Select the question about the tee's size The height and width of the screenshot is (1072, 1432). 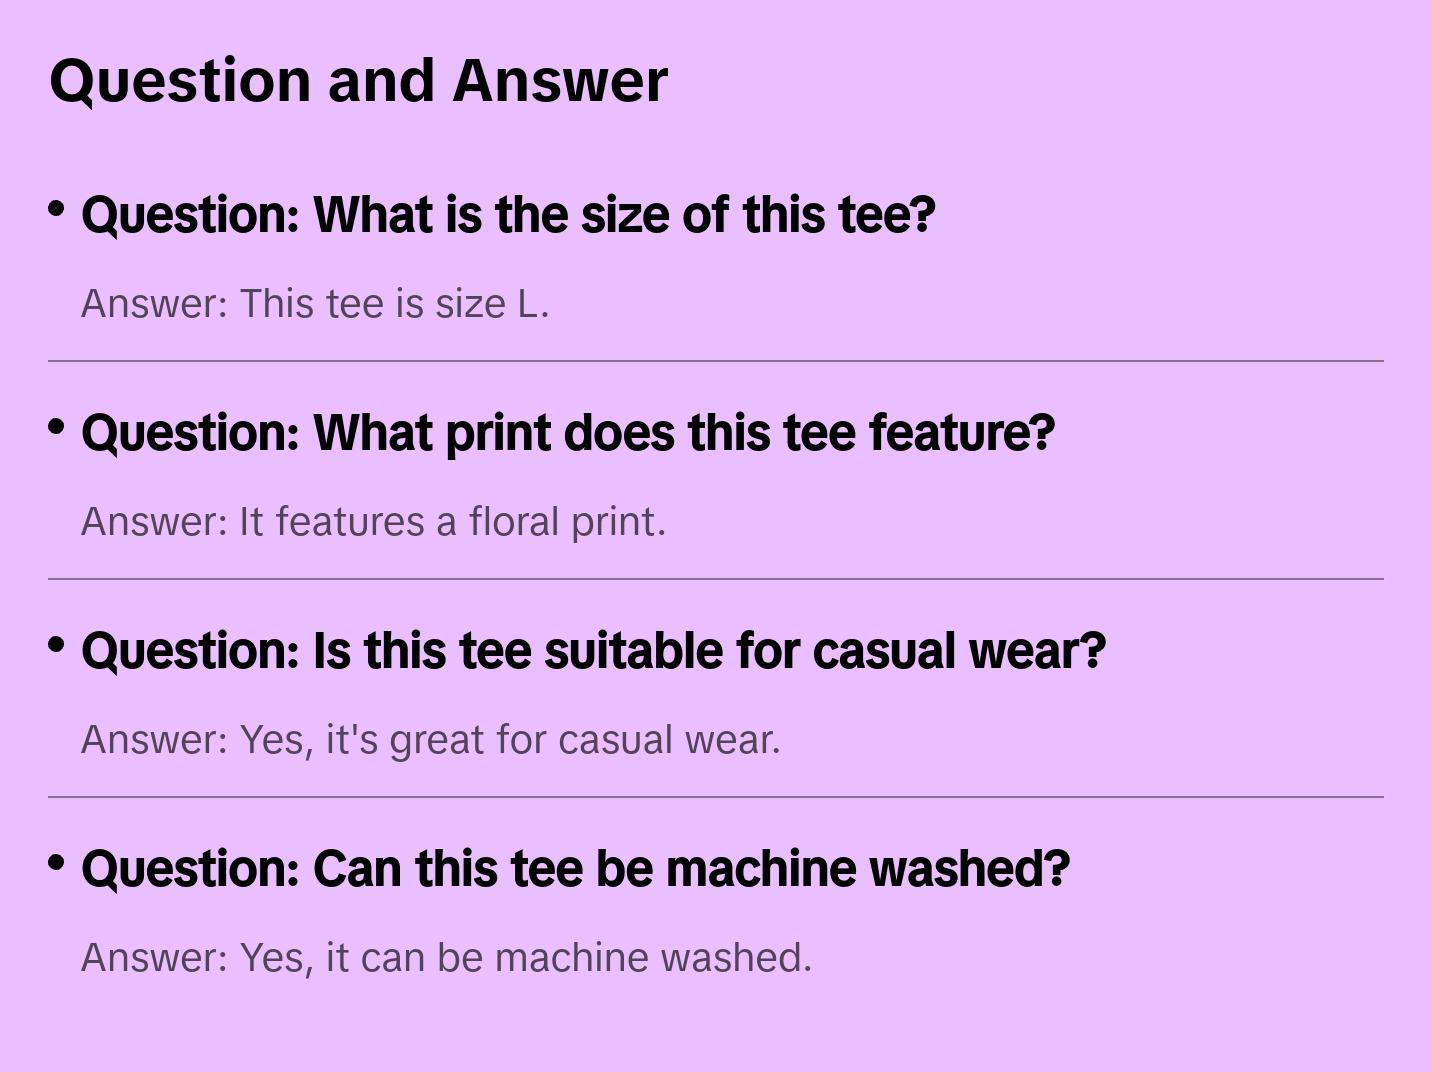[508, 215]
